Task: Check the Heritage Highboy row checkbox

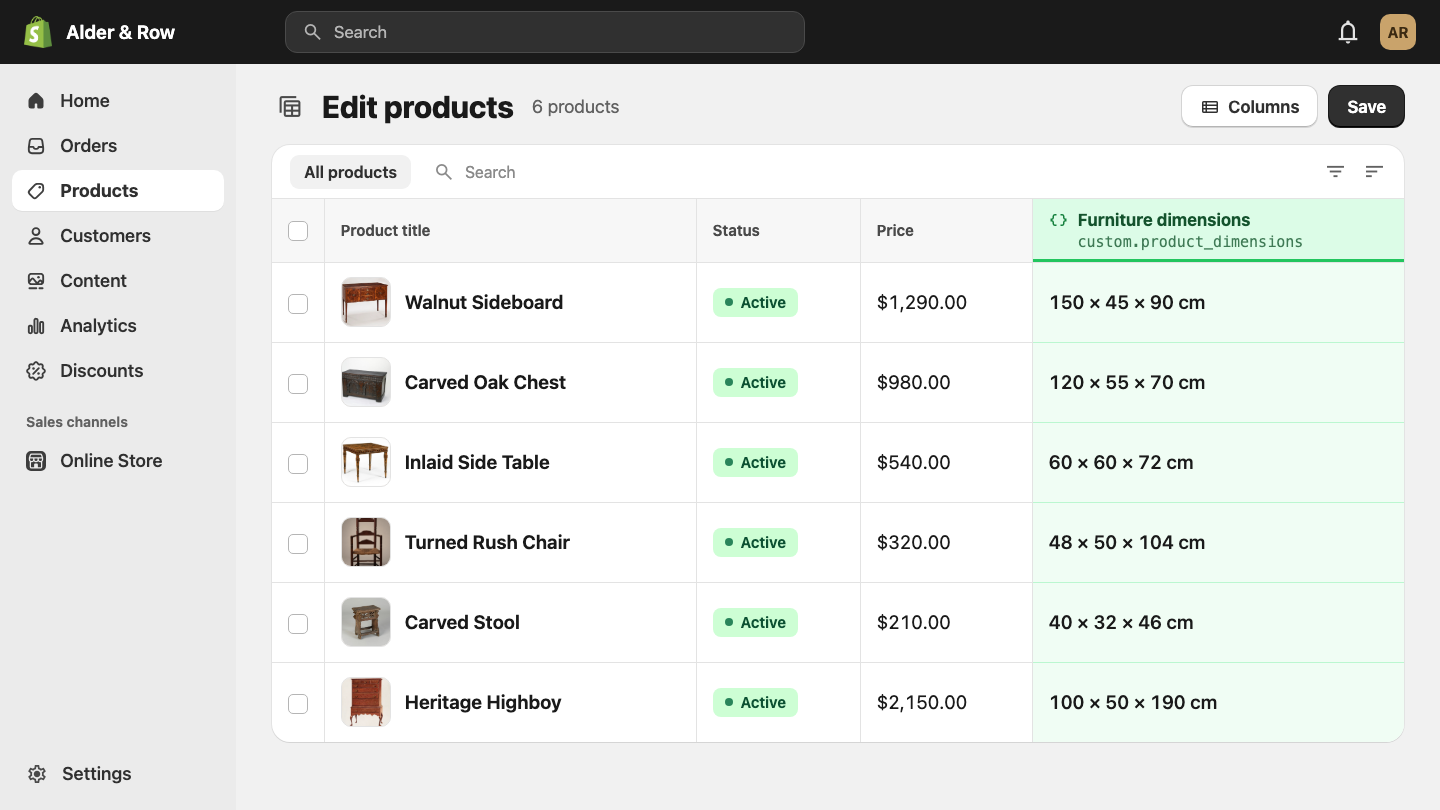Action: 298,703
